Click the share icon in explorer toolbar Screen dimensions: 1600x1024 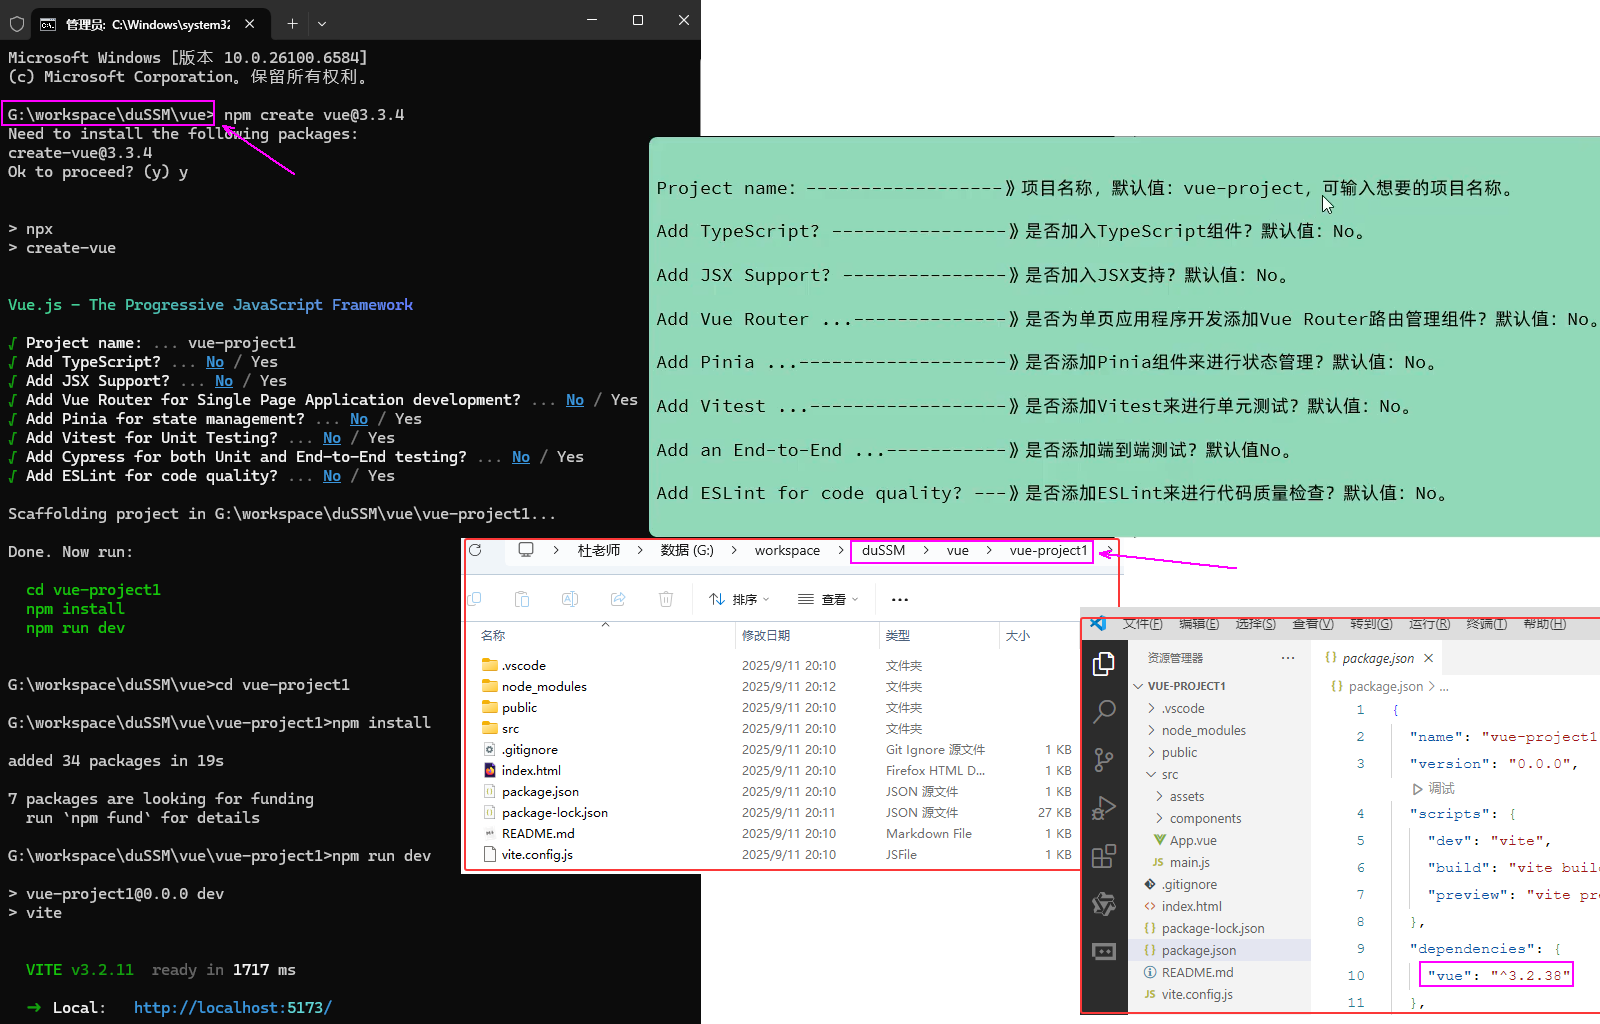(618, 599)
